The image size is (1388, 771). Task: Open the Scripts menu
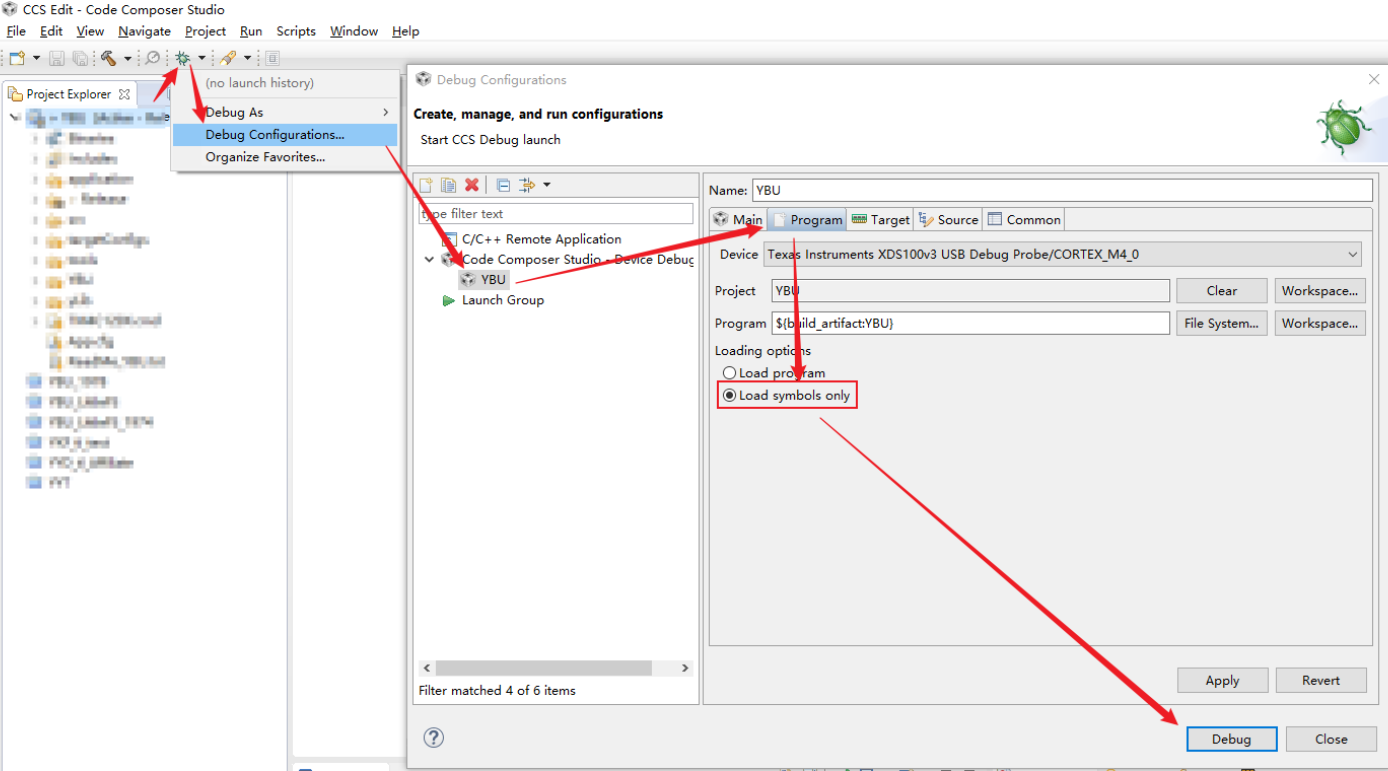[x=296, y=31]
